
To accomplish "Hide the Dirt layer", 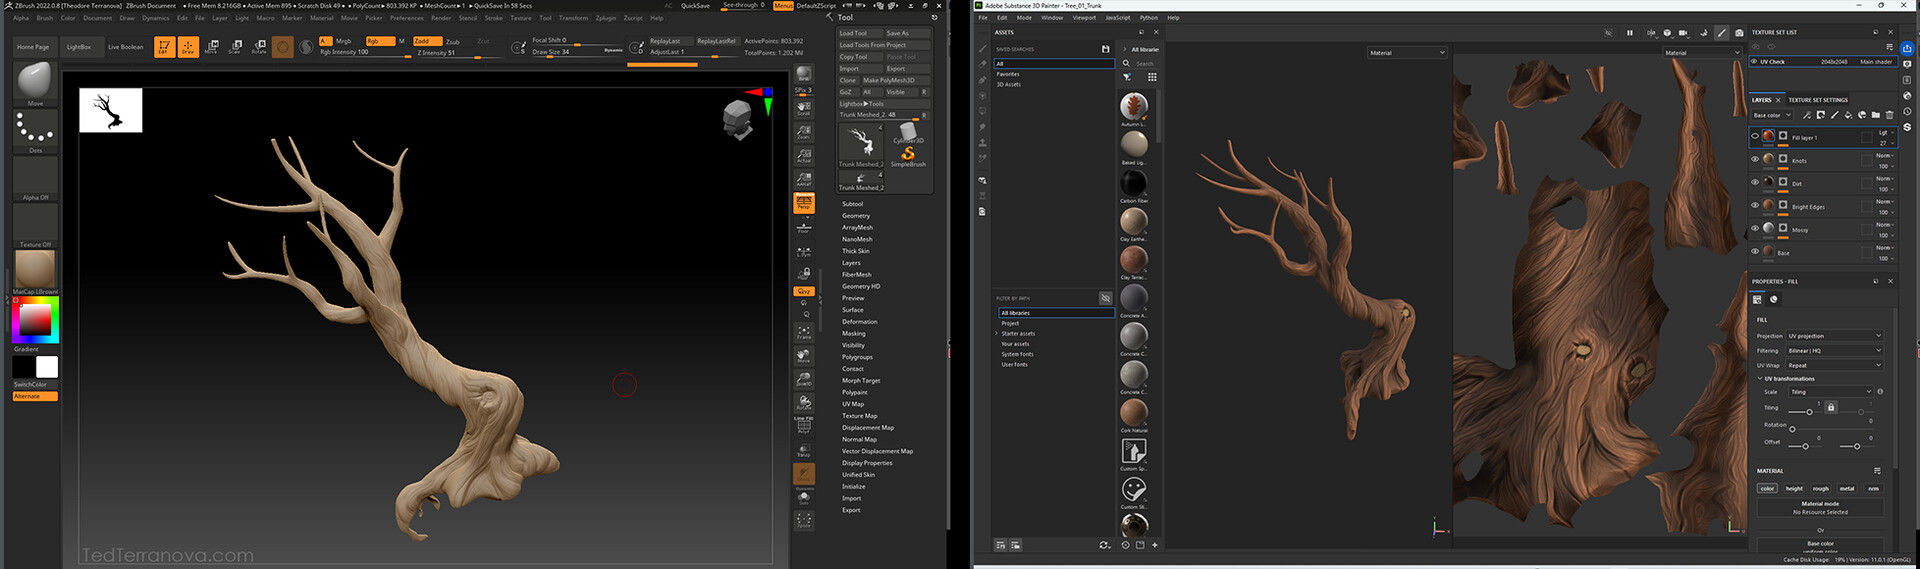I will [1755, 182].
